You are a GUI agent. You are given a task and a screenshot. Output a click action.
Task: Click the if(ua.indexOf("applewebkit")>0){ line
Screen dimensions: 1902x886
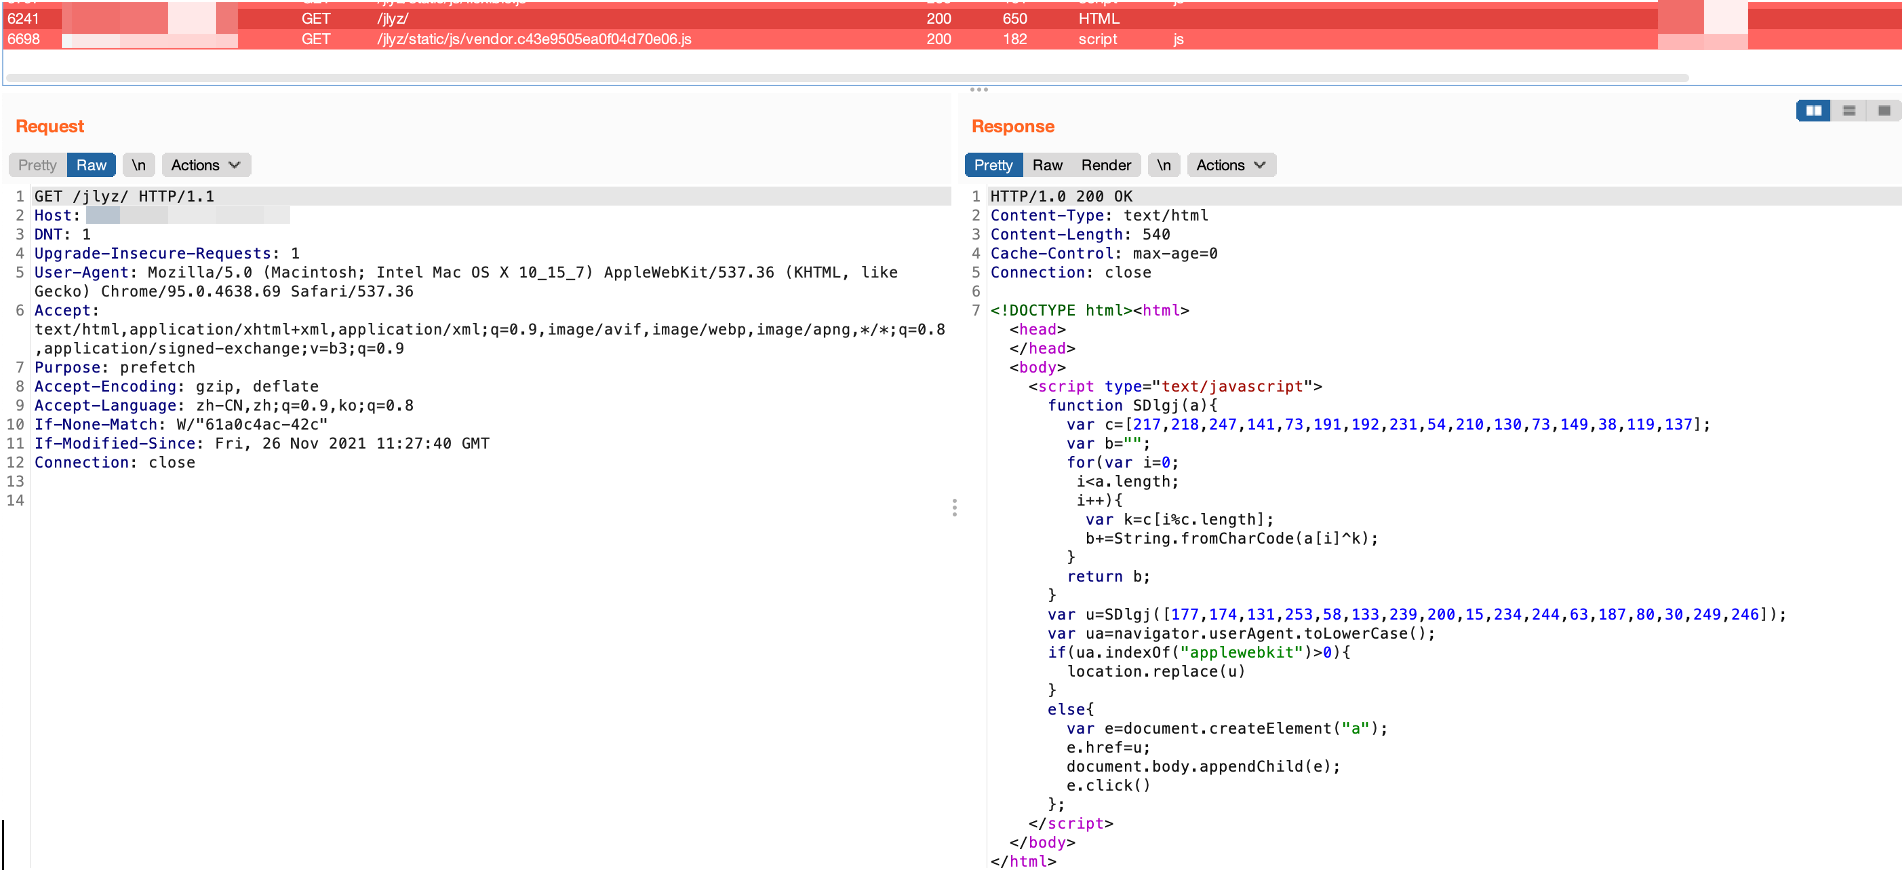(1199, 652)
